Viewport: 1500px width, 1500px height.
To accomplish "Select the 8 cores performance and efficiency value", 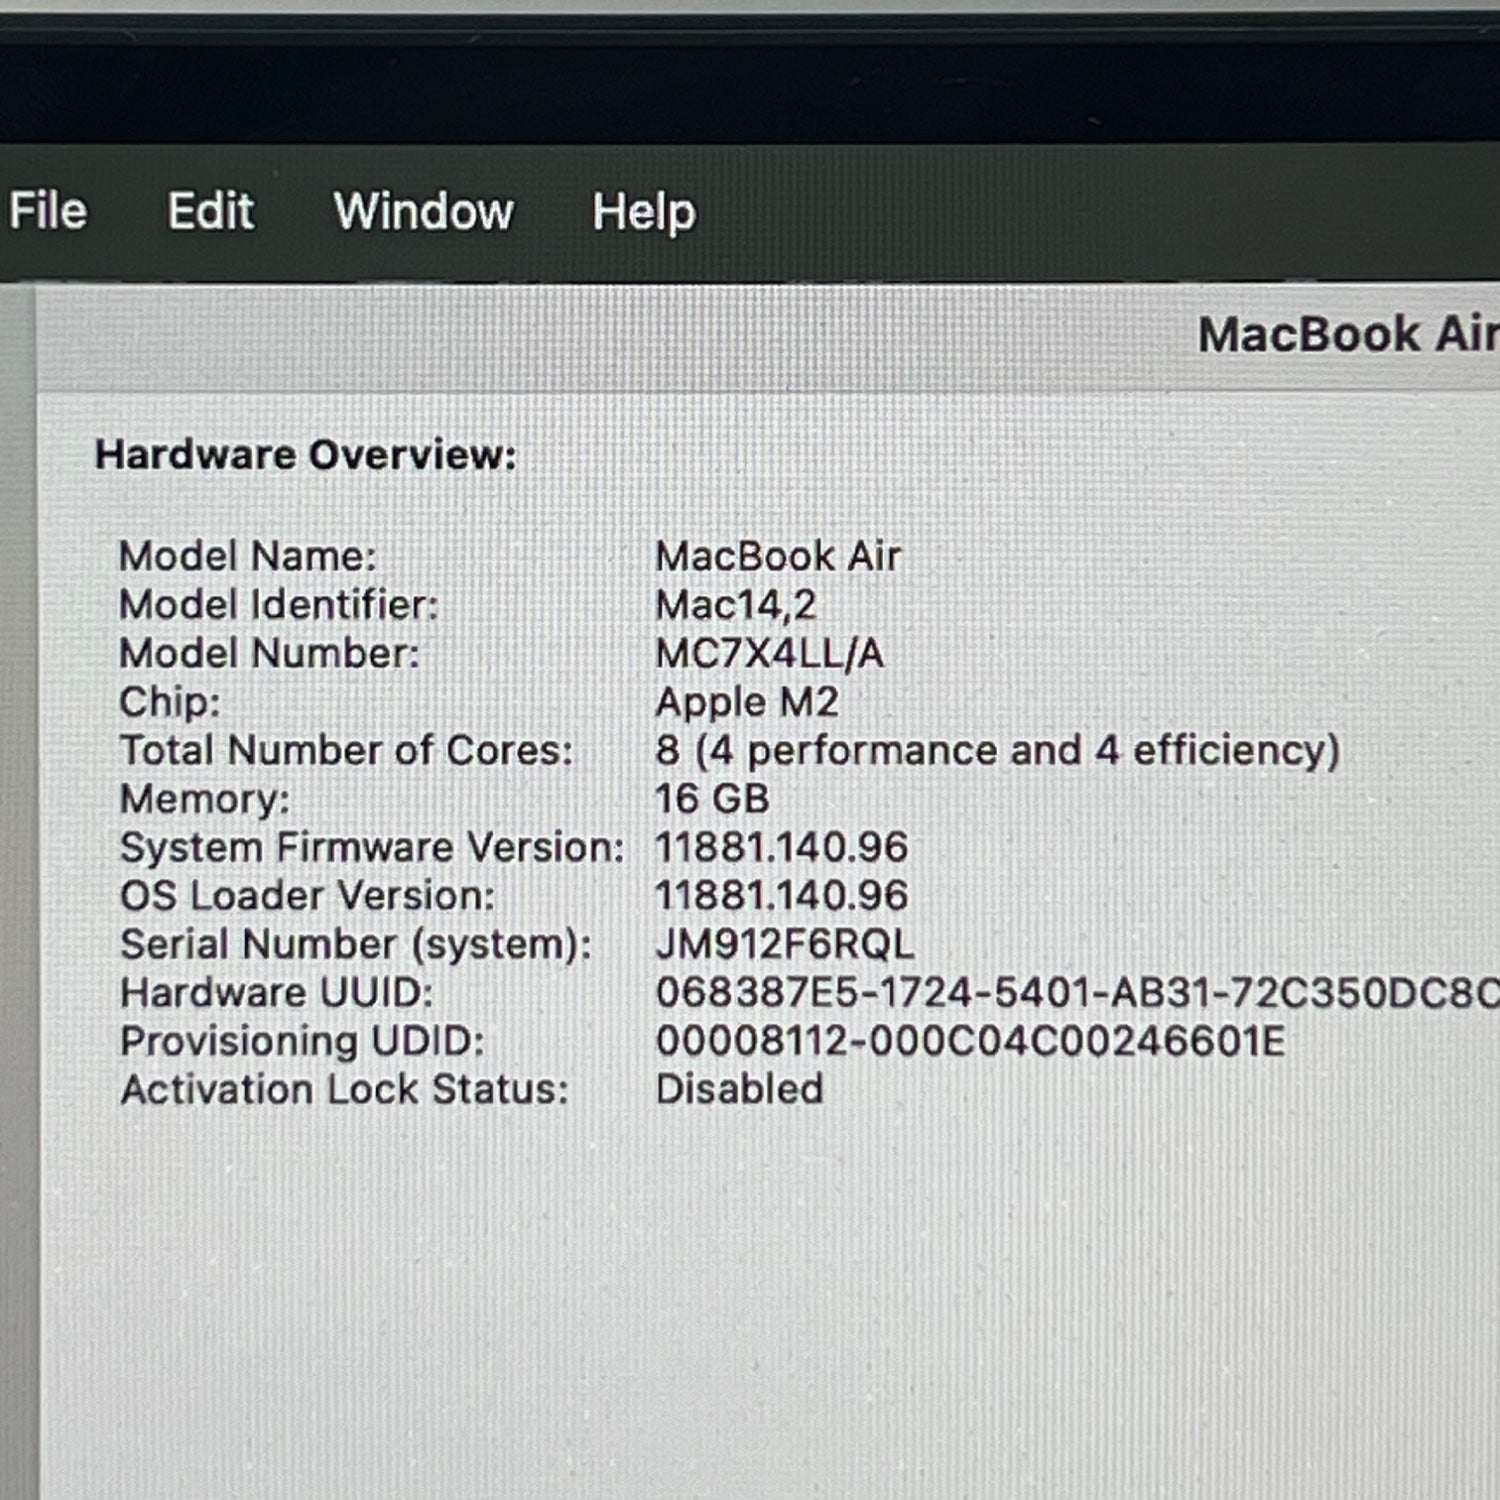I will point(998,751).
